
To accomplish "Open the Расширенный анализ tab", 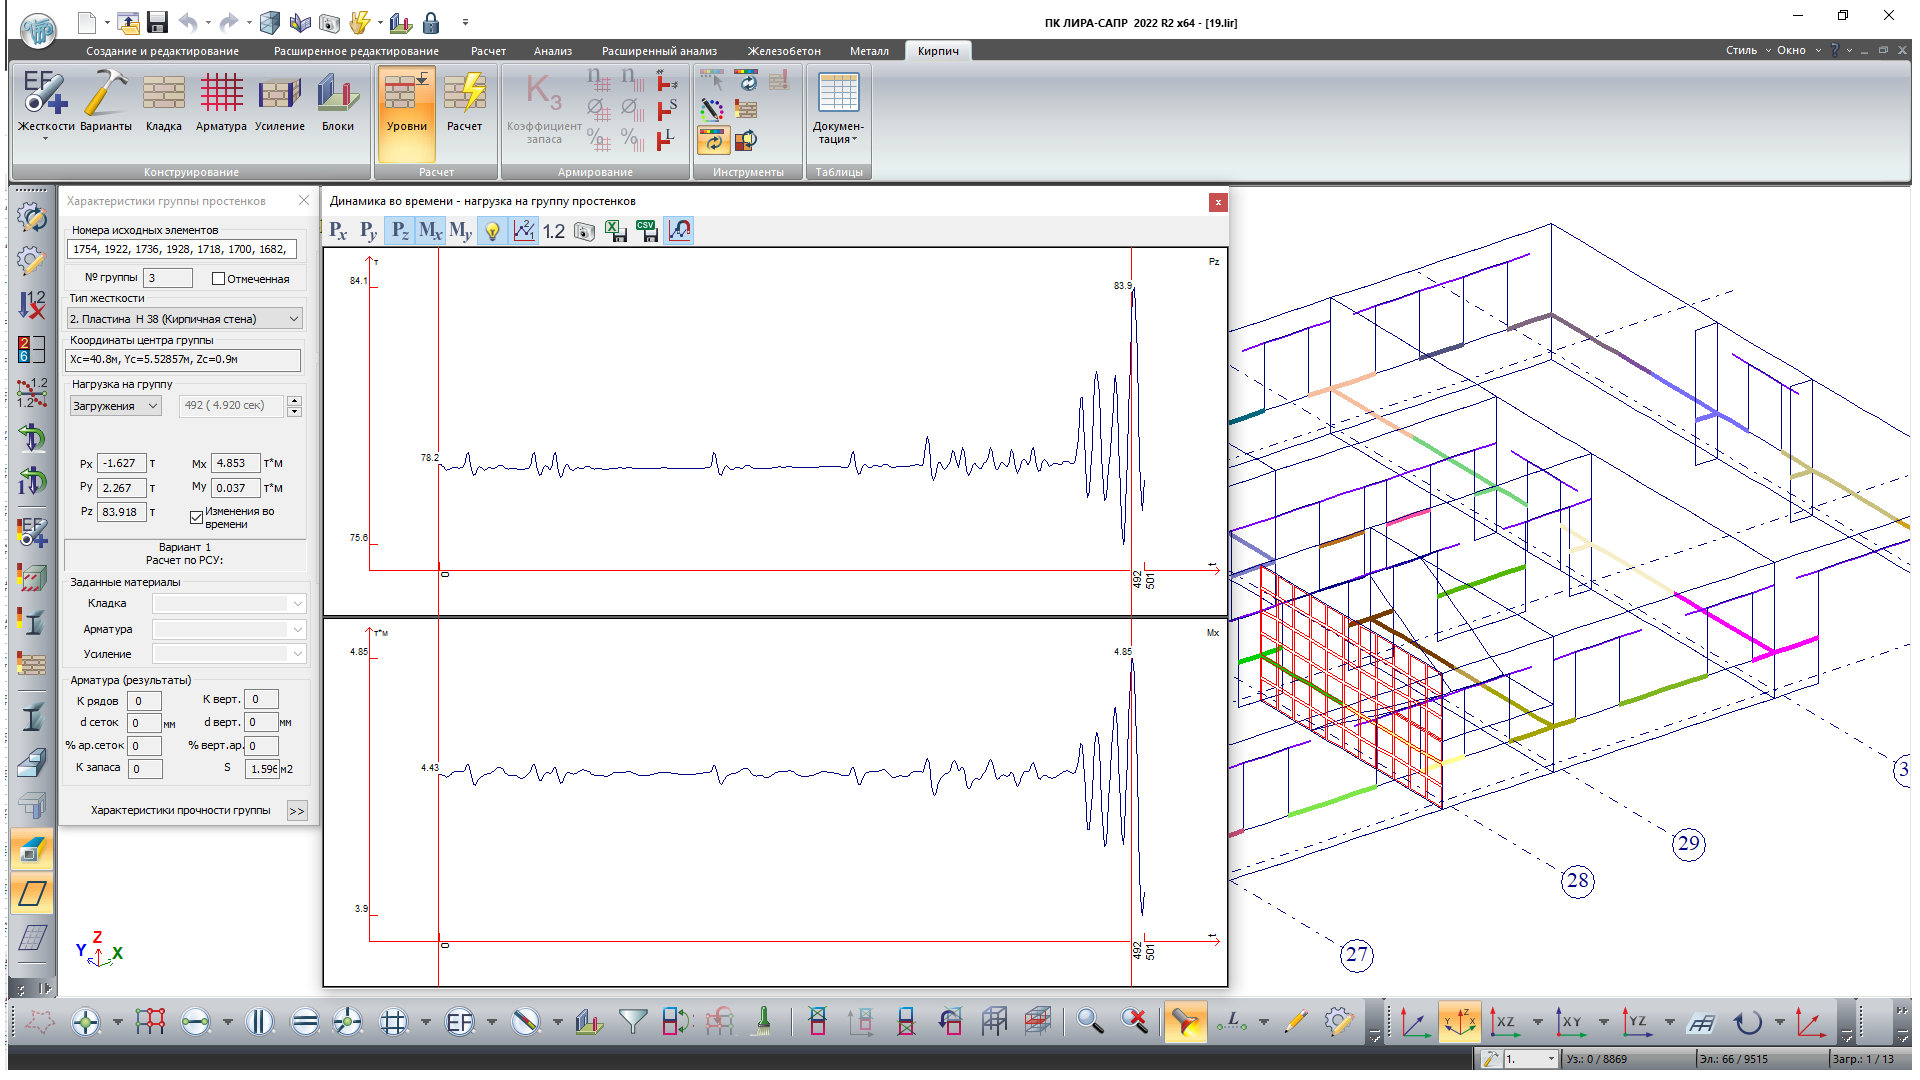I will click(x=659, y=51).
